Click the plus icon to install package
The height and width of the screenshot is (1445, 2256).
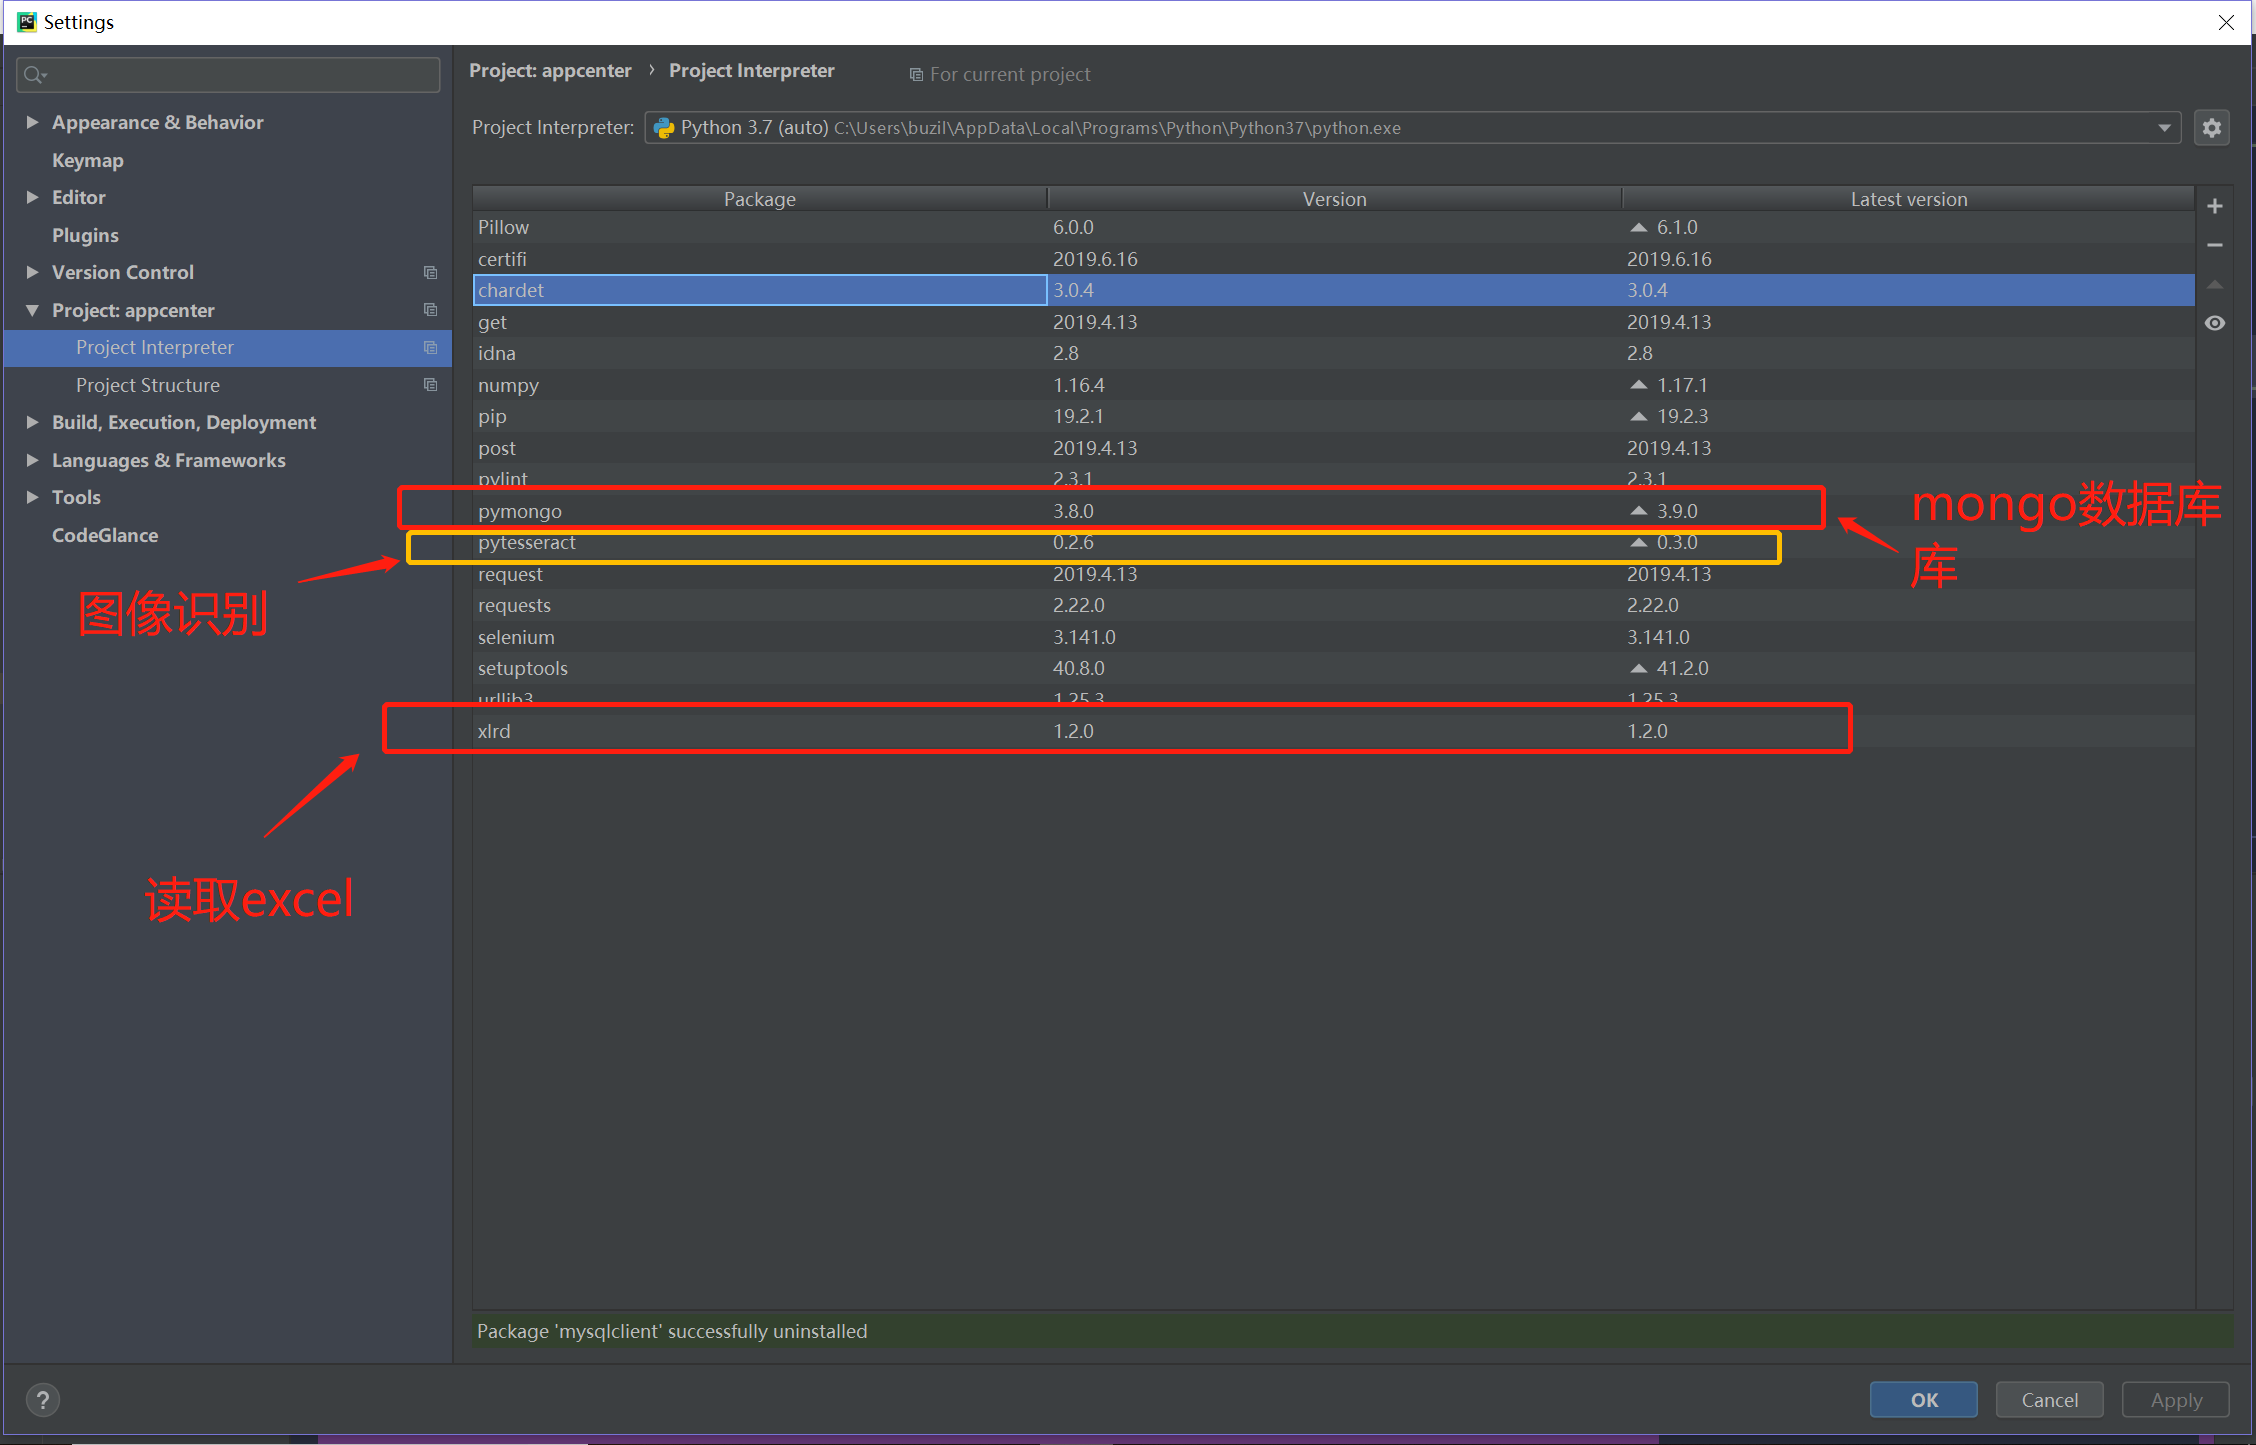tap(2214, 206)
